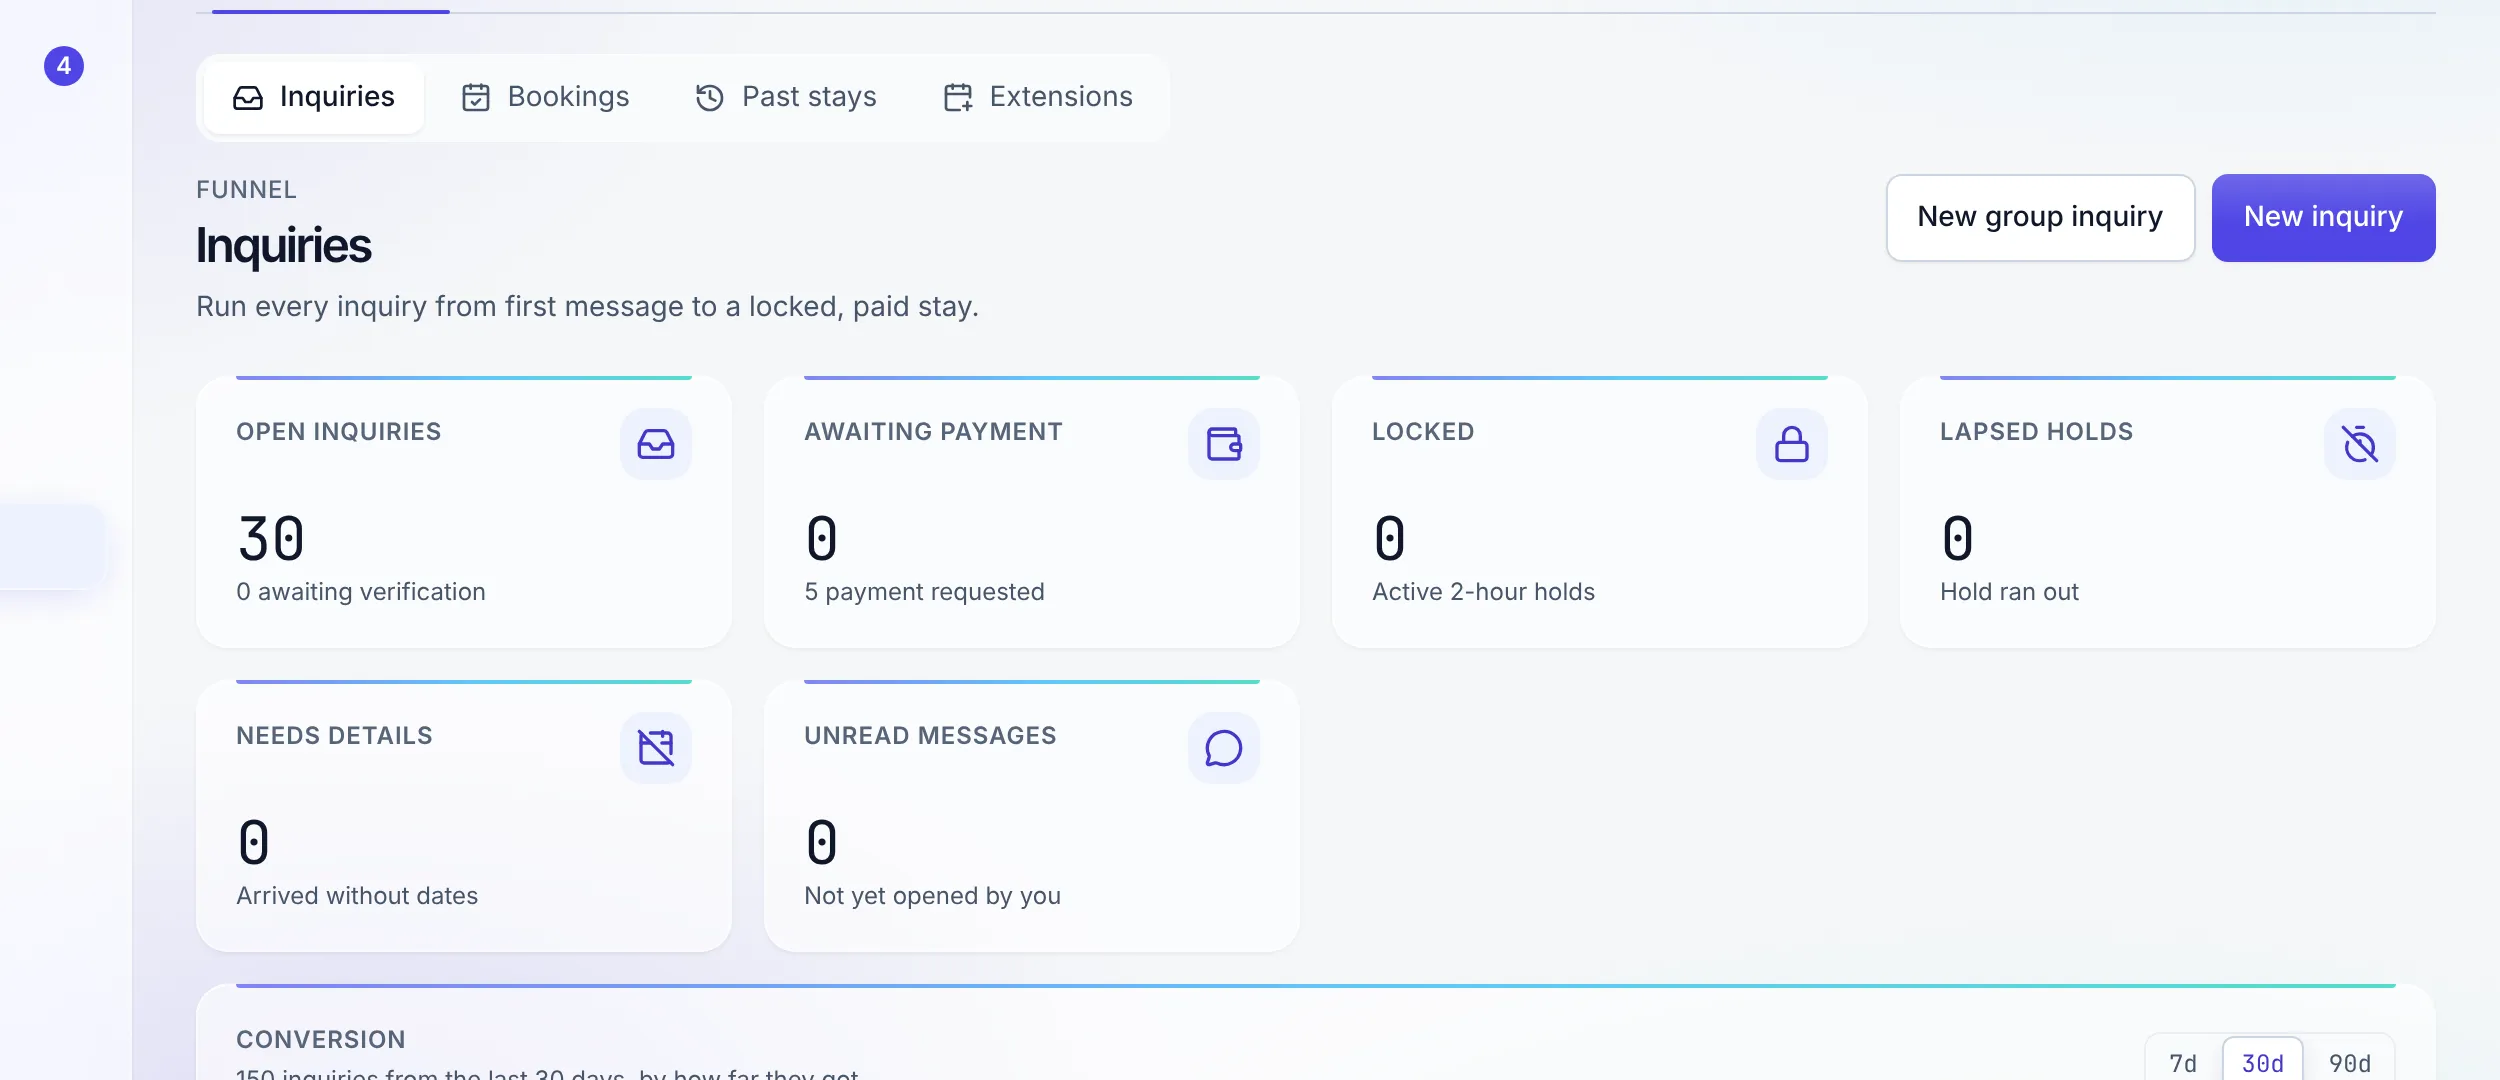2500x1080 pixels.
Task: Click the inbox icon in Open Inquiries card
Action: [x=656, y=444]
